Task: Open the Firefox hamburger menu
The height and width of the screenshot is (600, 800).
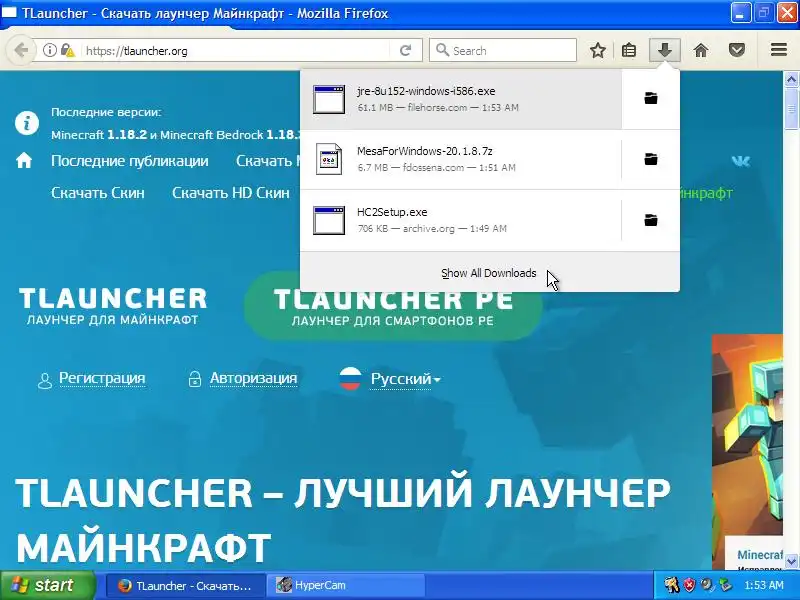Action: (x=779, y=50)
